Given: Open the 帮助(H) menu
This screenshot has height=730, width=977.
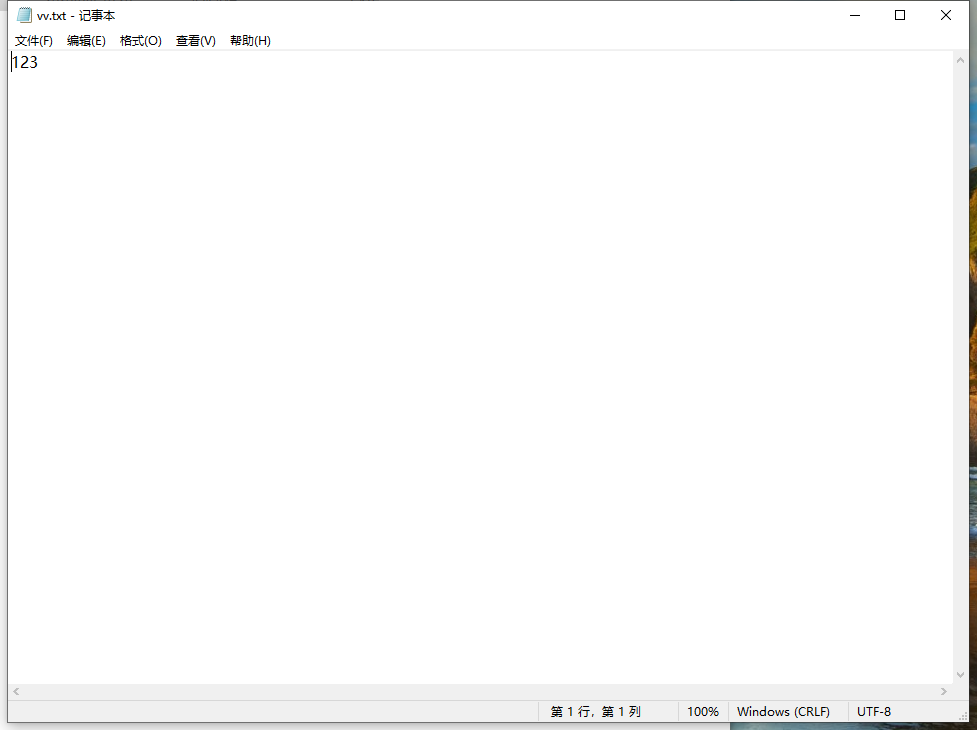Looking at the screenshot, I should (250, 41).
